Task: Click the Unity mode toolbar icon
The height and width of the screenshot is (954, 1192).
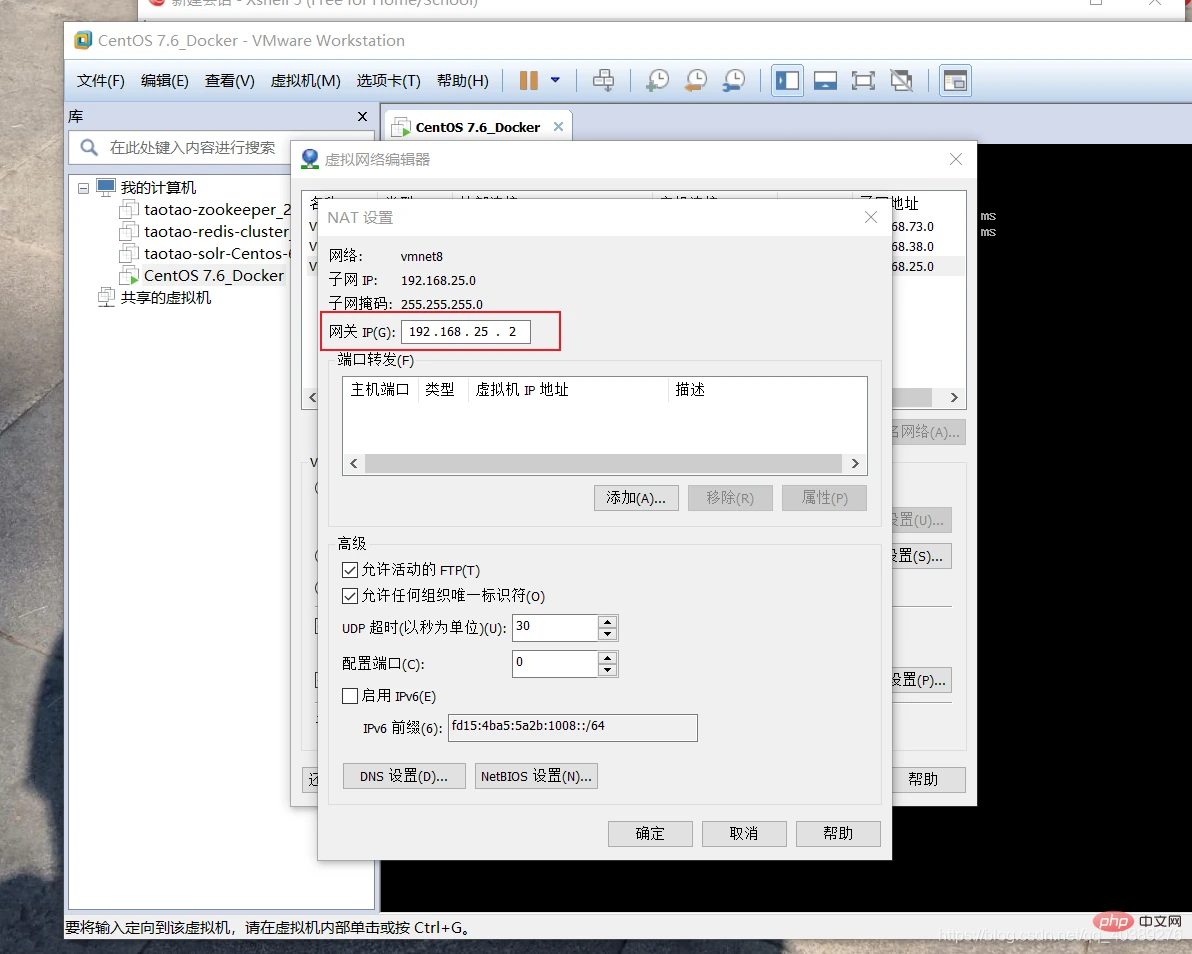Action: 902,81
